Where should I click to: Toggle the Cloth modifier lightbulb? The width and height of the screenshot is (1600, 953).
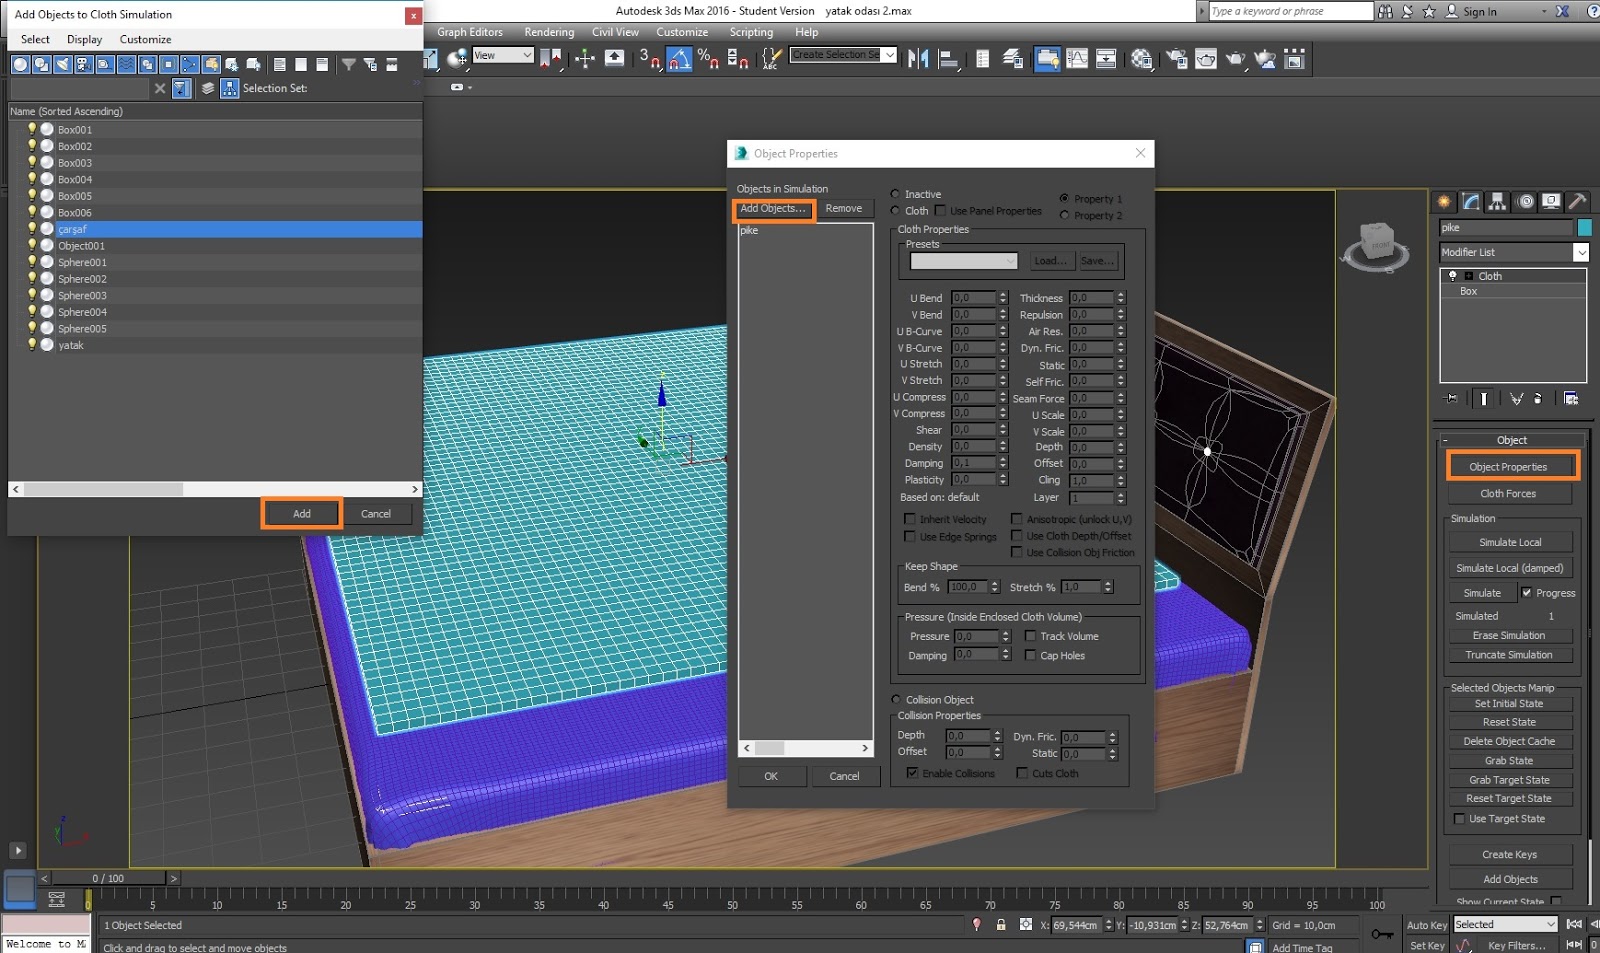click(1453, 276)
